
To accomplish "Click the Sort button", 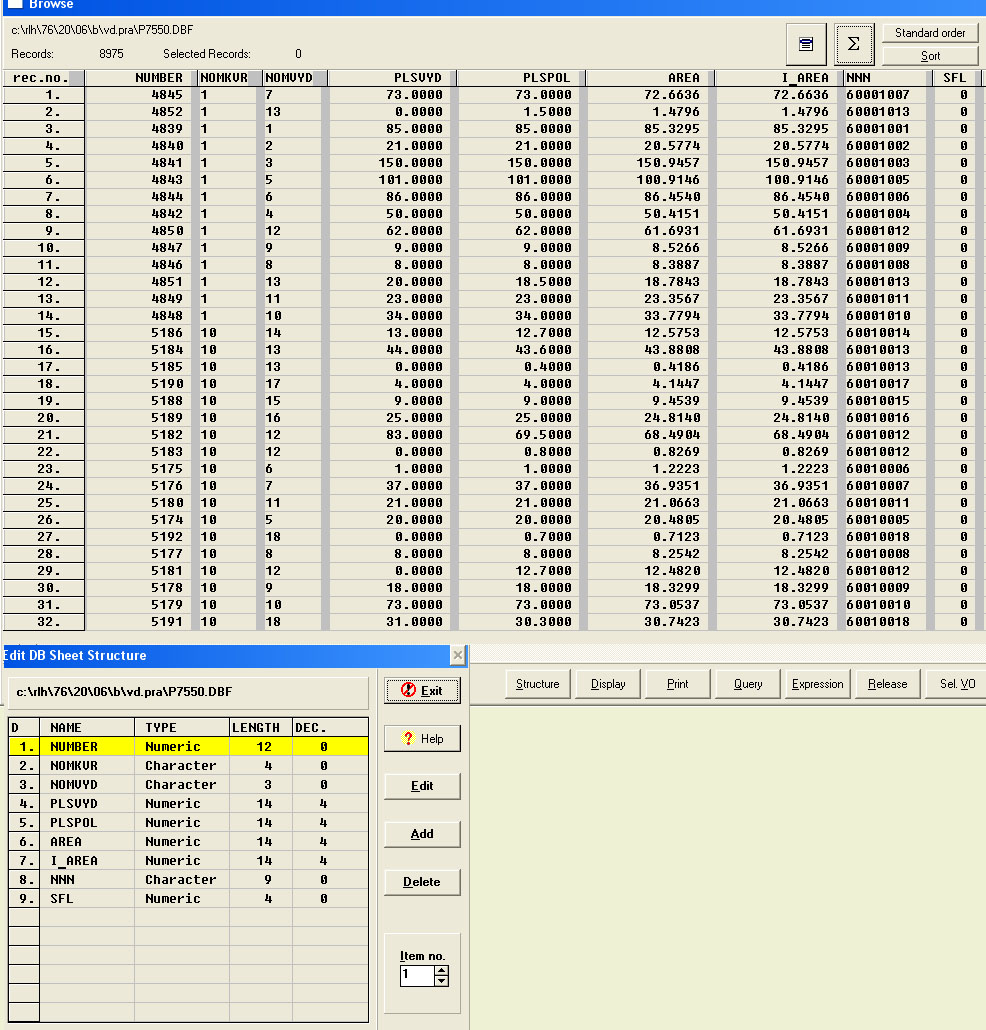I will pos(929,56).
